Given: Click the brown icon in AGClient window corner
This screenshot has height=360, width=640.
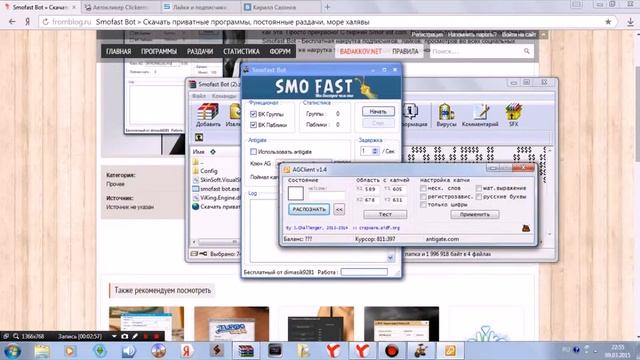Looking at the screenshot, I should pyautogui.click(x=526, y=228).
